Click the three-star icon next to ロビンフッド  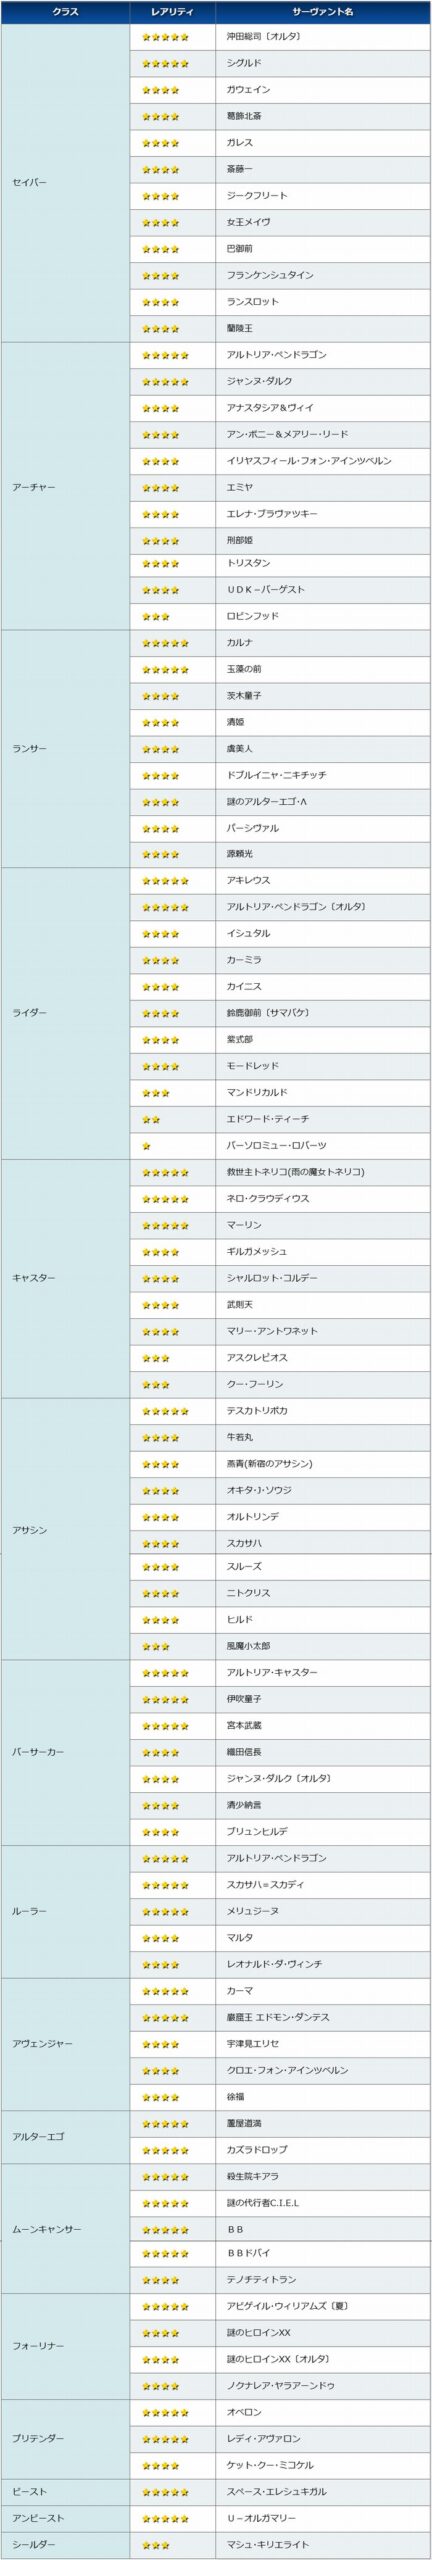tap(155, 616)
